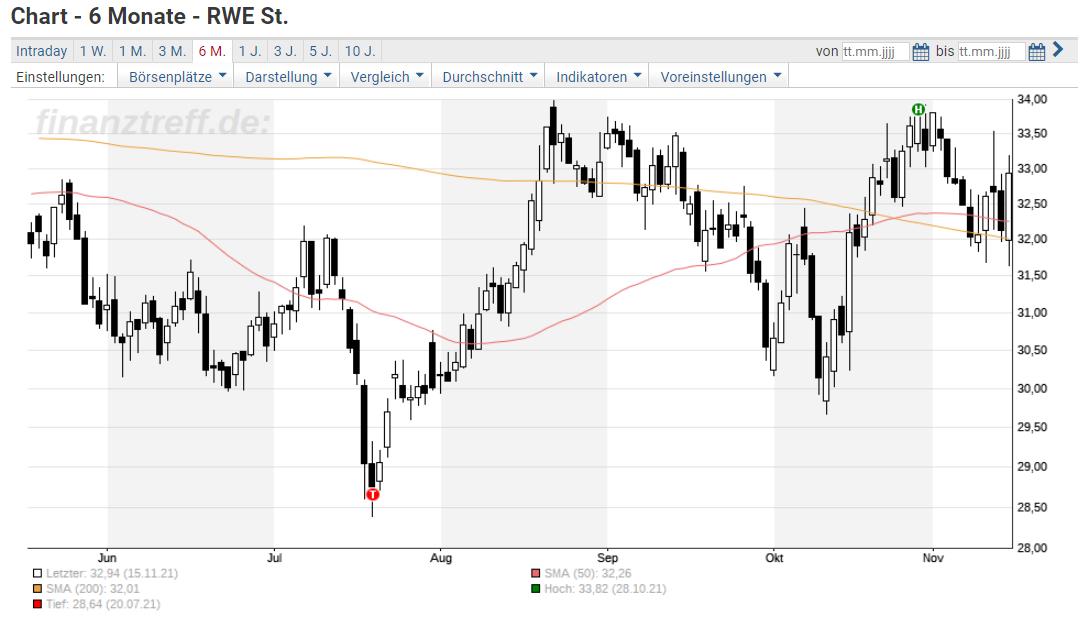Open the Indikatoren dropdown

pos(598,77)
